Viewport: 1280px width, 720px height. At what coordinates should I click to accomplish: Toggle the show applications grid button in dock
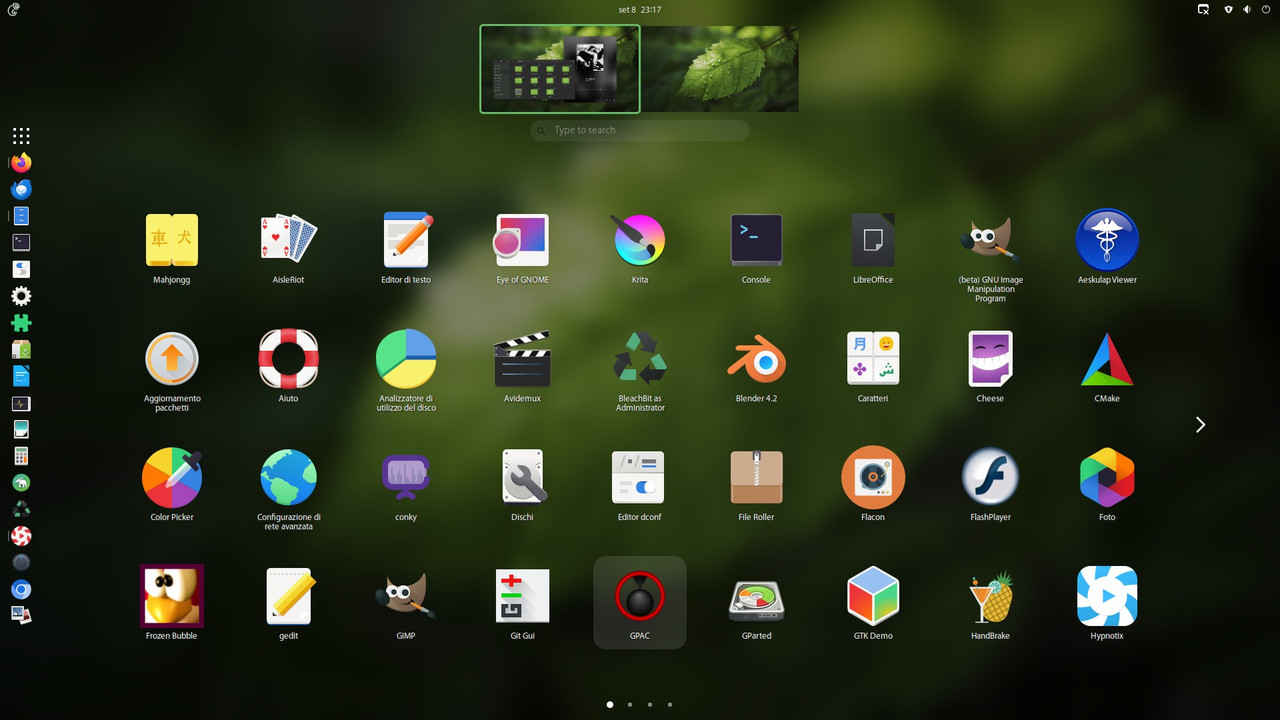click(21, 136)
